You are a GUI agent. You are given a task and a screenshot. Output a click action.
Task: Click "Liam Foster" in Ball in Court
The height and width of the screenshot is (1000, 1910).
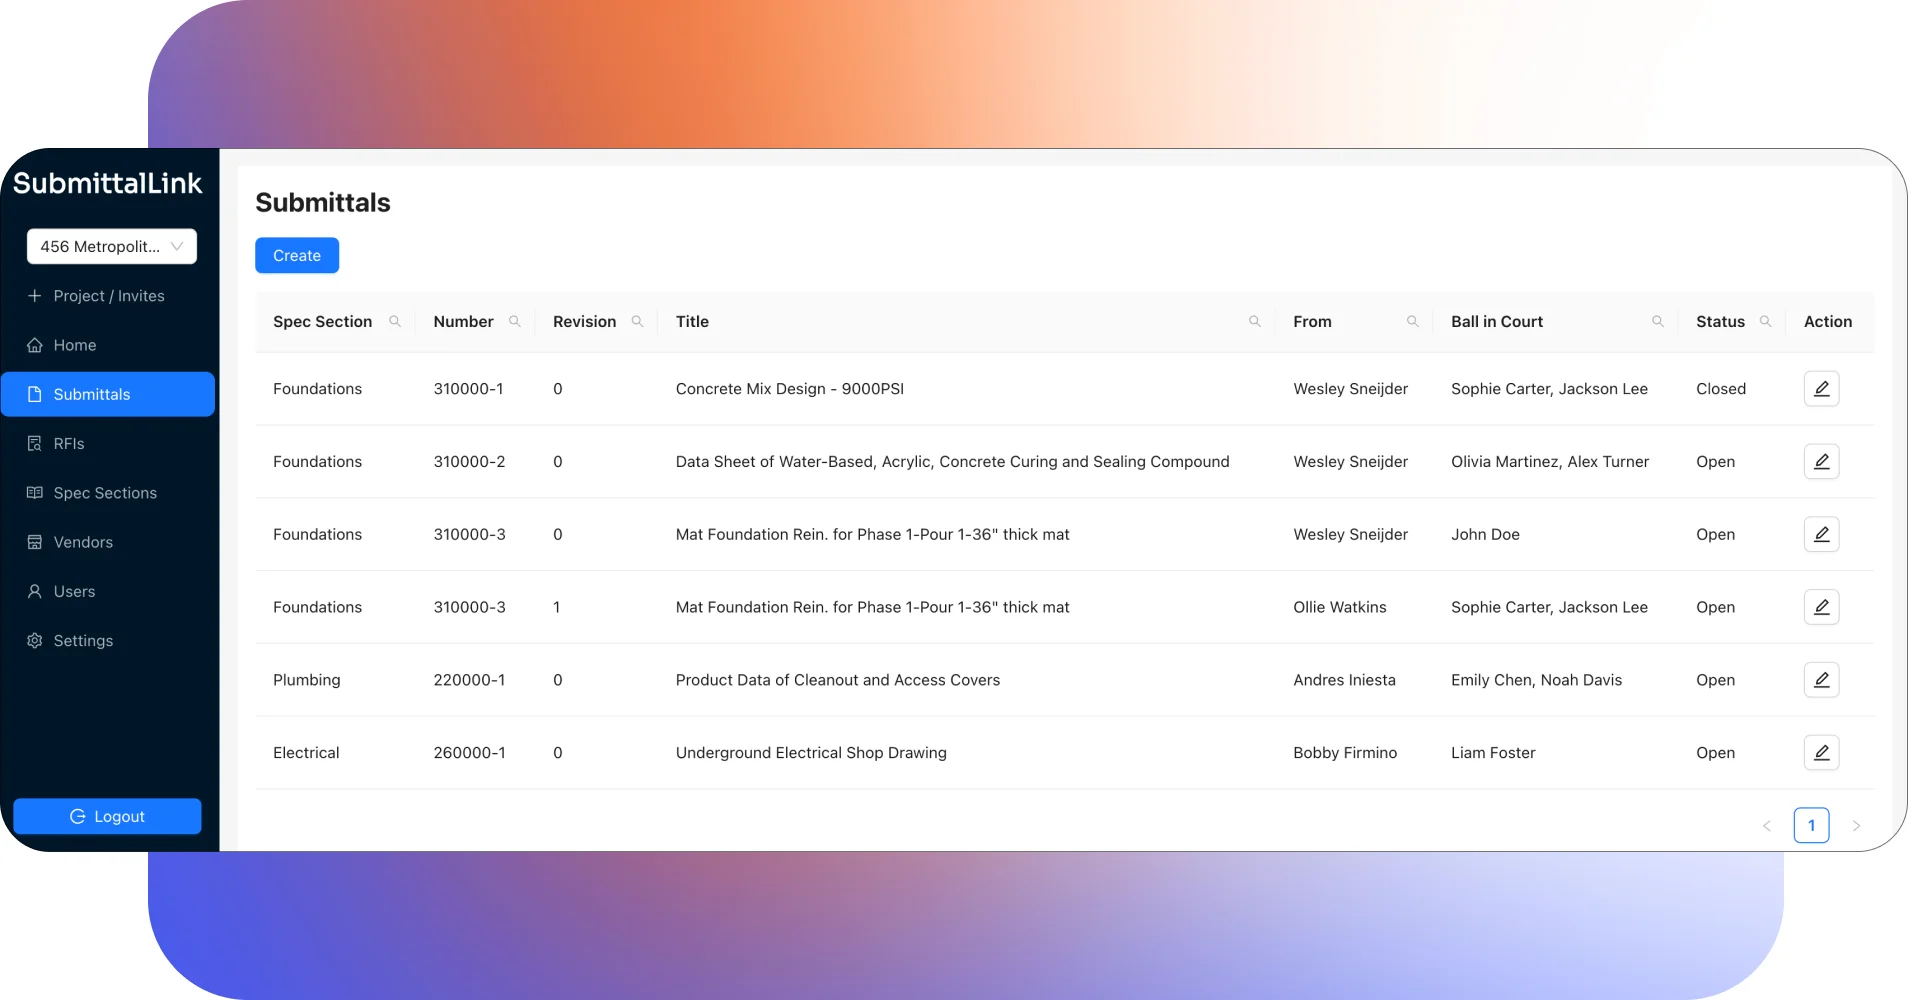pos(1493,753)
